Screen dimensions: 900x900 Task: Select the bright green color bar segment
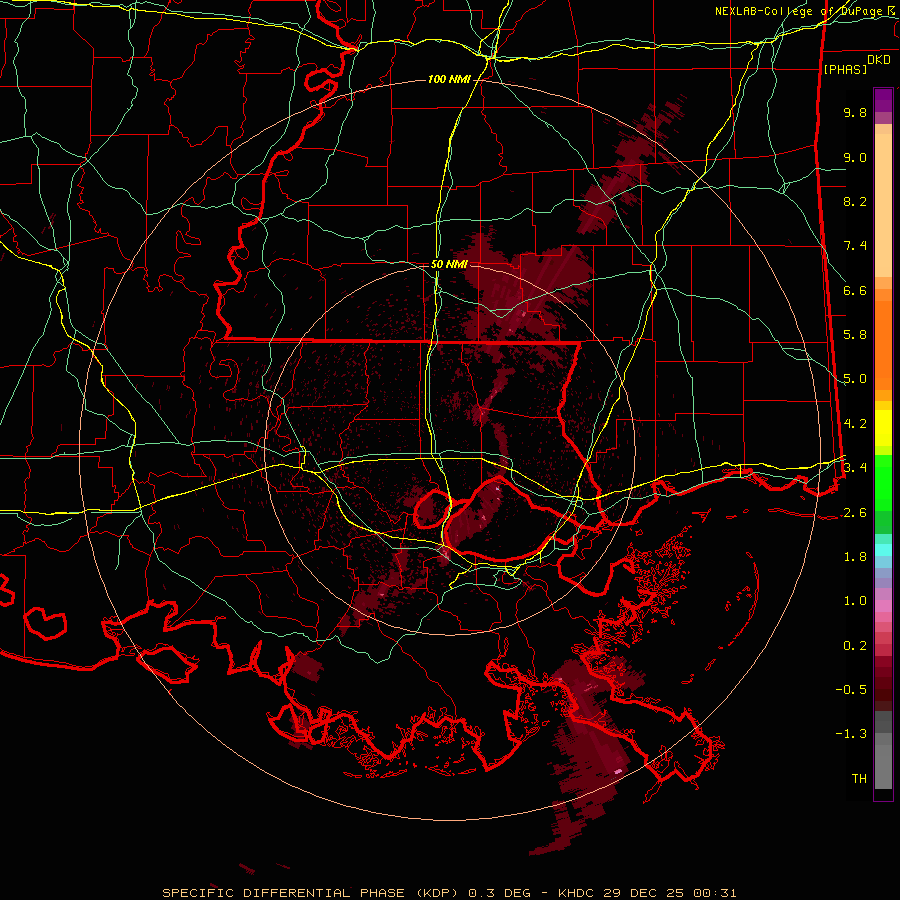click(883, 483)
